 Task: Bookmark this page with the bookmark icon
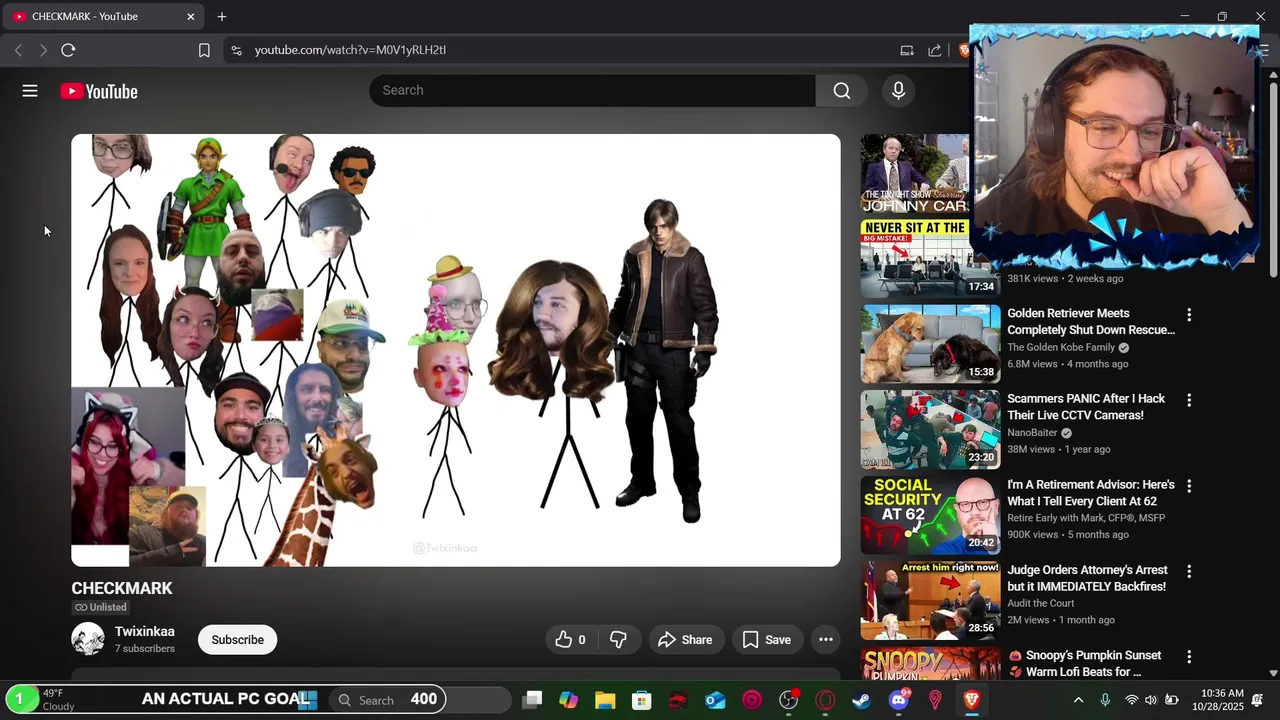point(204,50)
